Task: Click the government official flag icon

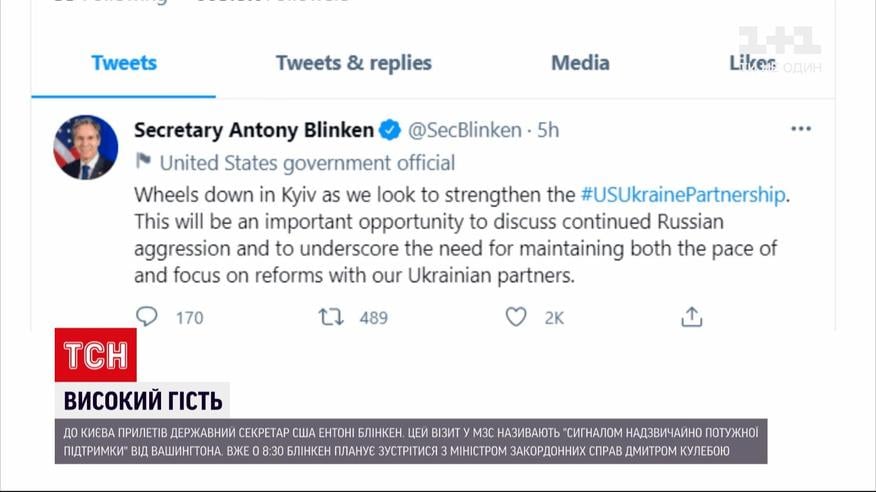Action: tap(143, 162)
